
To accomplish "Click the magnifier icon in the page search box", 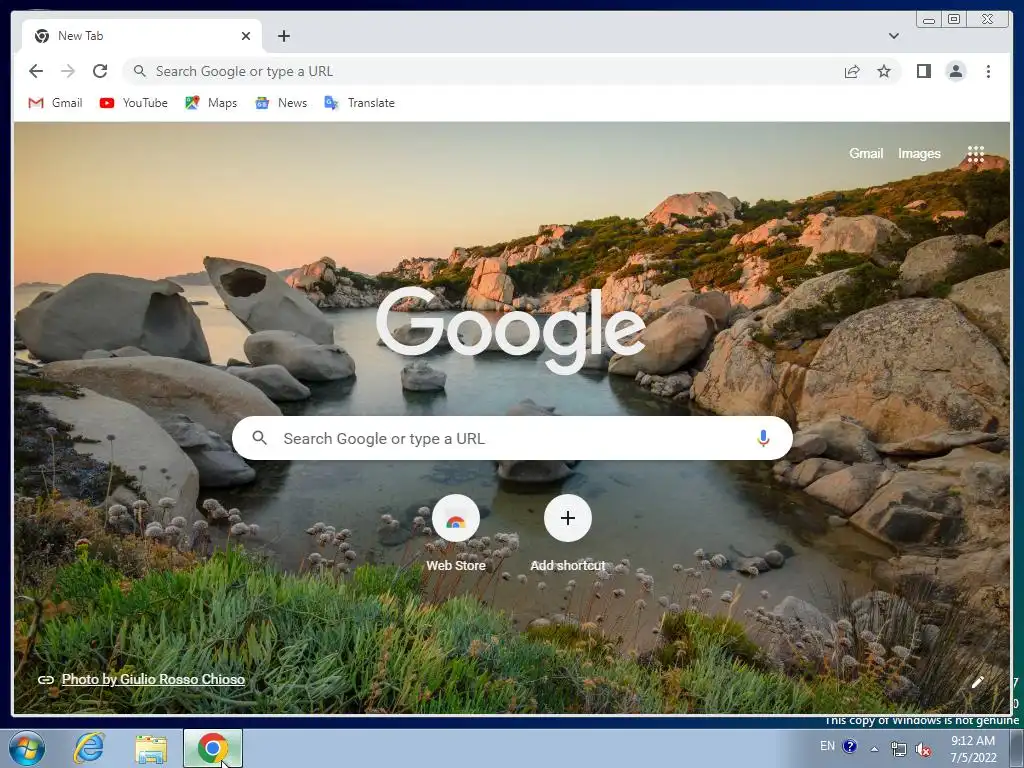I will [259, 438].
